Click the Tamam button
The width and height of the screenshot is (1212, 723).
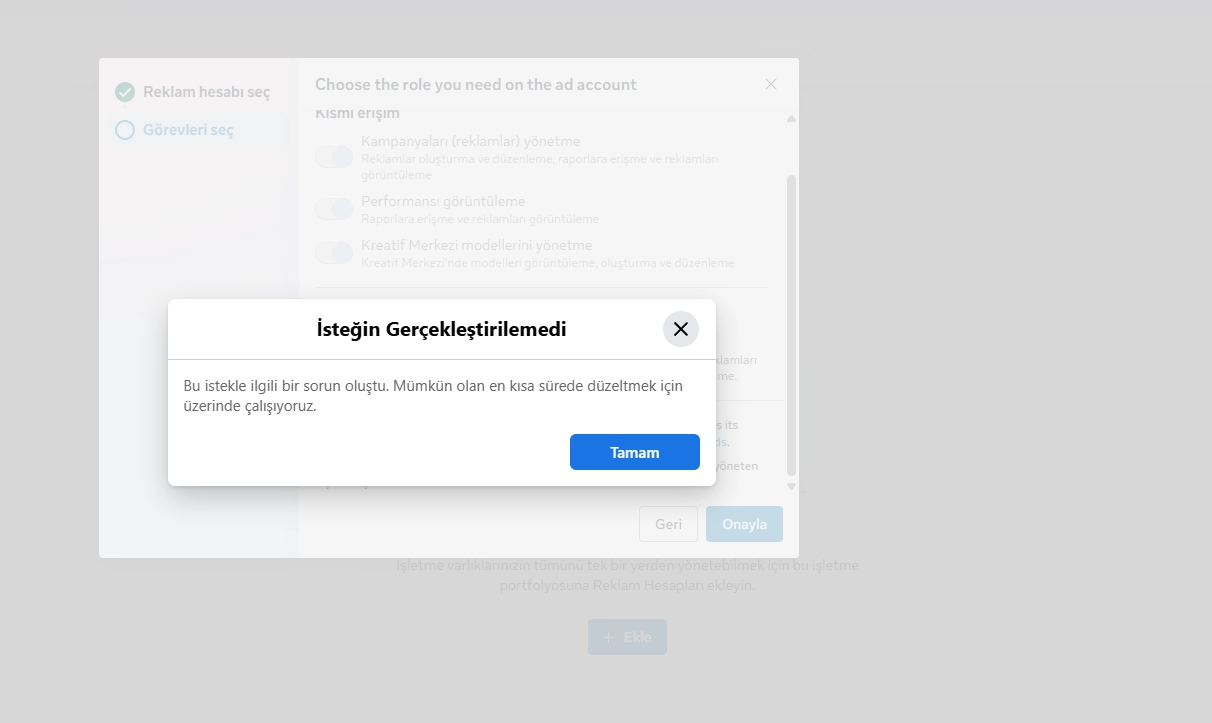(635, 452)
